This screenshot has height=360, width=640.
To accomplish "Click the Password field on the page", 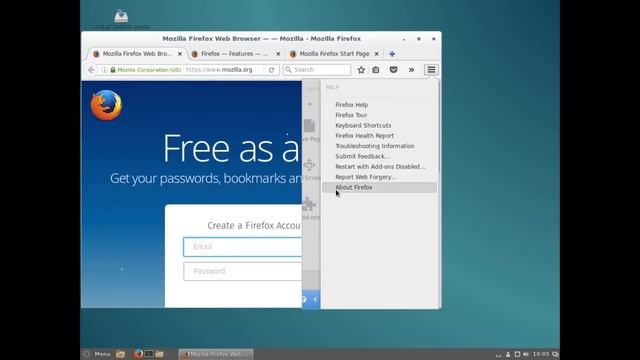I will (x=243, y=271).
